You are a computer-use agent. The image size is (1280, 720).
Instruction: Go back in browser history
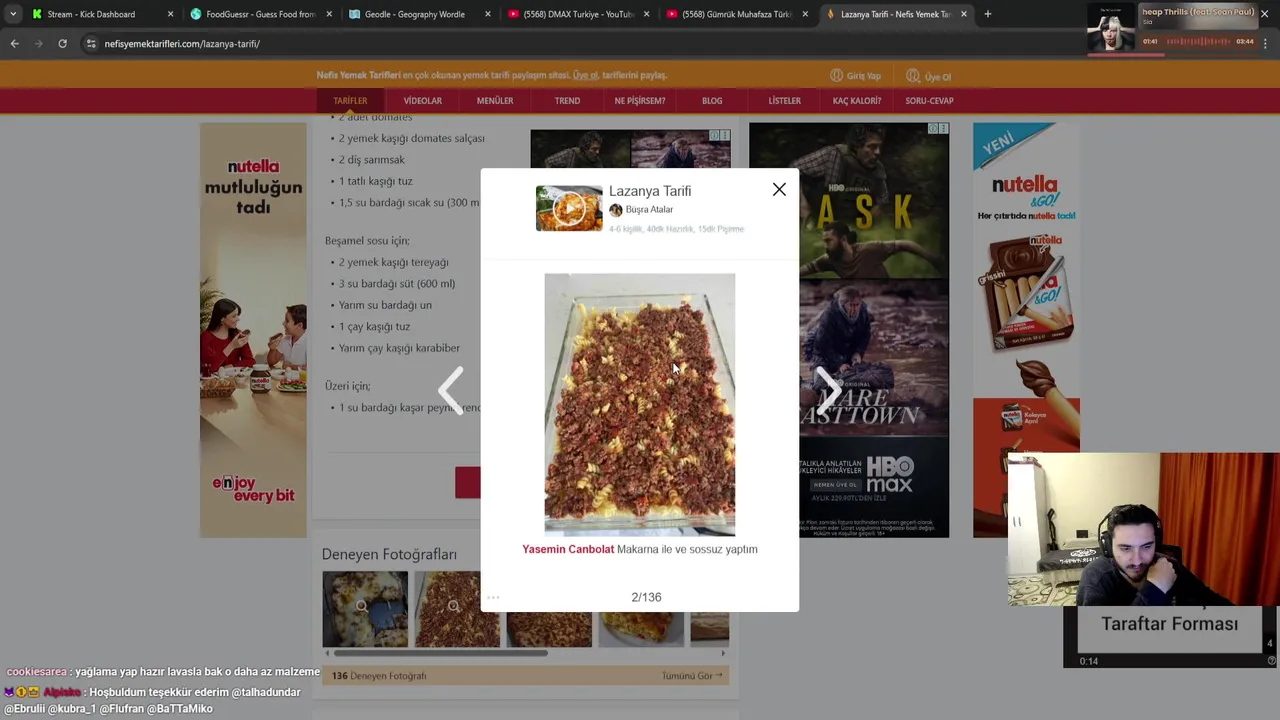(14, 44)
